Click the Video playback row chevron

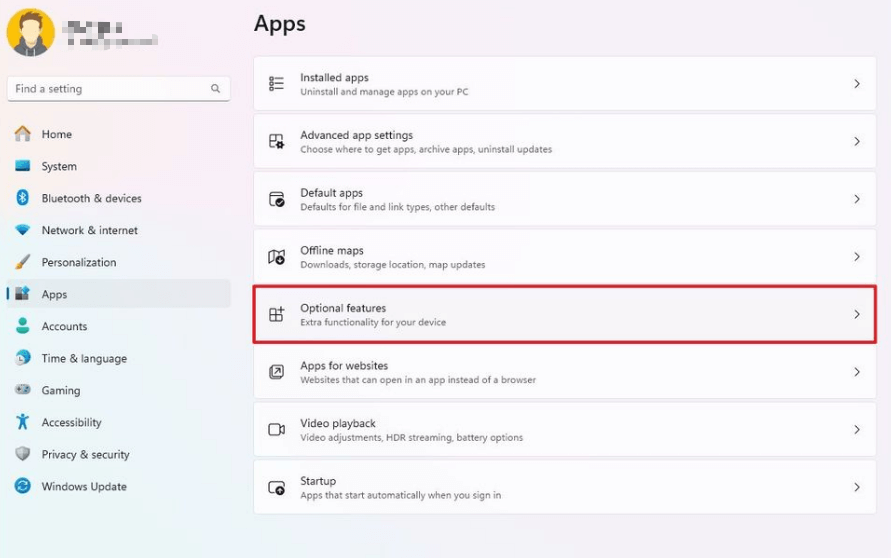click(x=857, y=430)
